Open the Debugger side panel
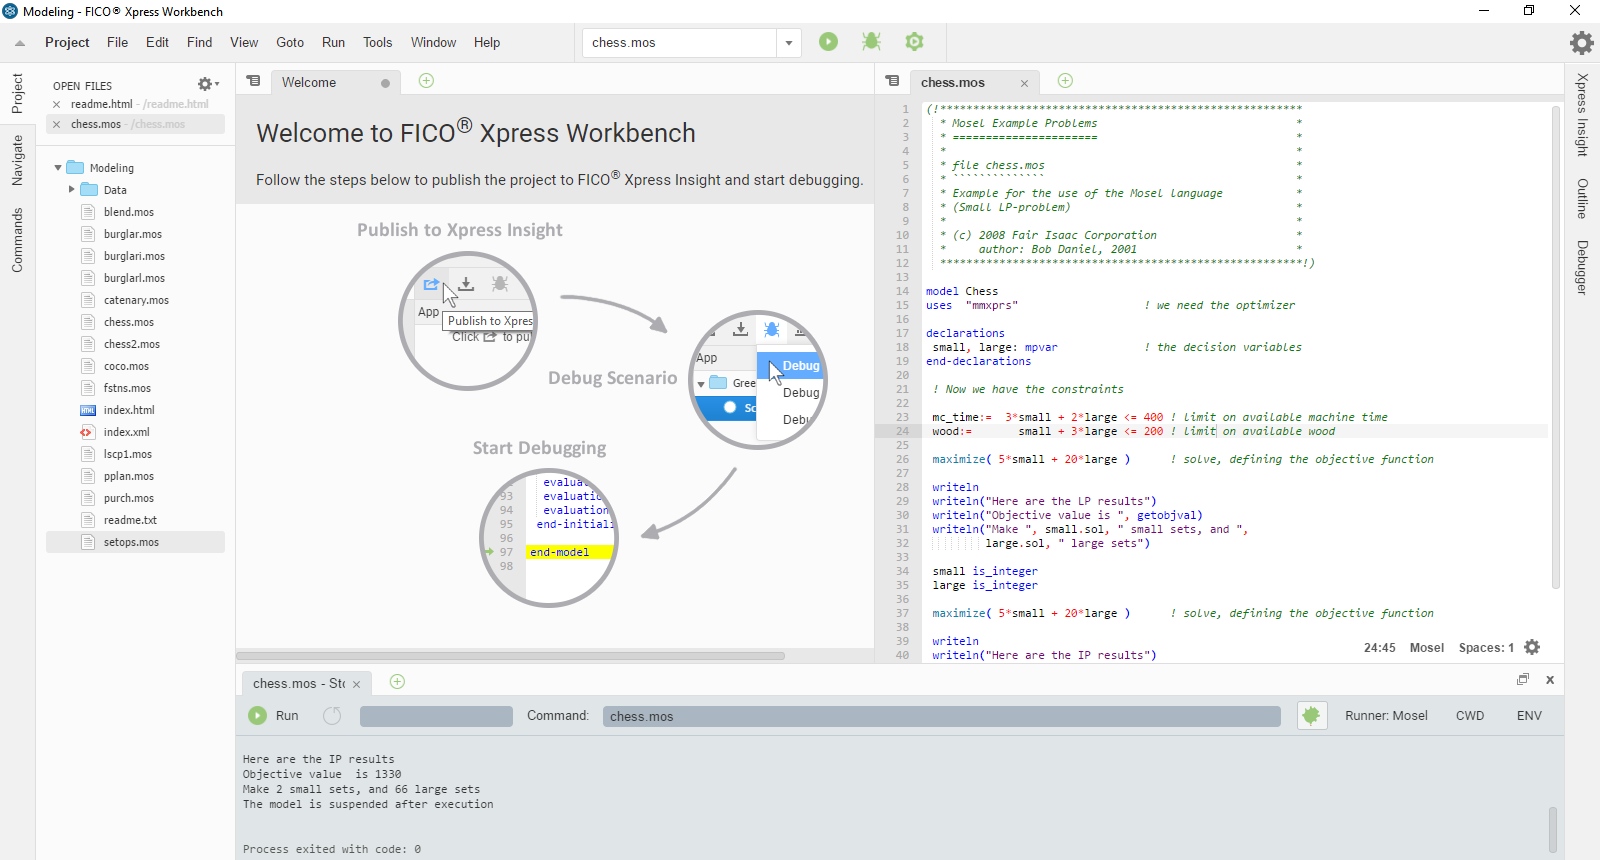1600x860 pixels. pos(1582,267)
